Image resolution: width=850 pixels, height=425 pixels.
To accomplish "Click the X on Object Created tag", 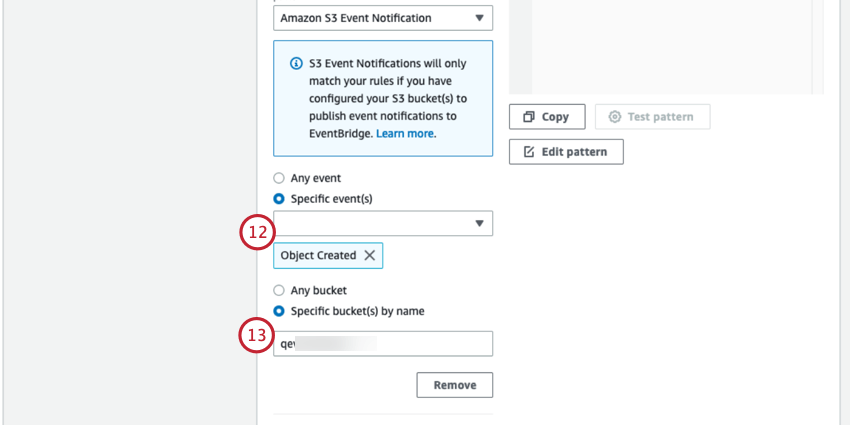I will (370, 255).
